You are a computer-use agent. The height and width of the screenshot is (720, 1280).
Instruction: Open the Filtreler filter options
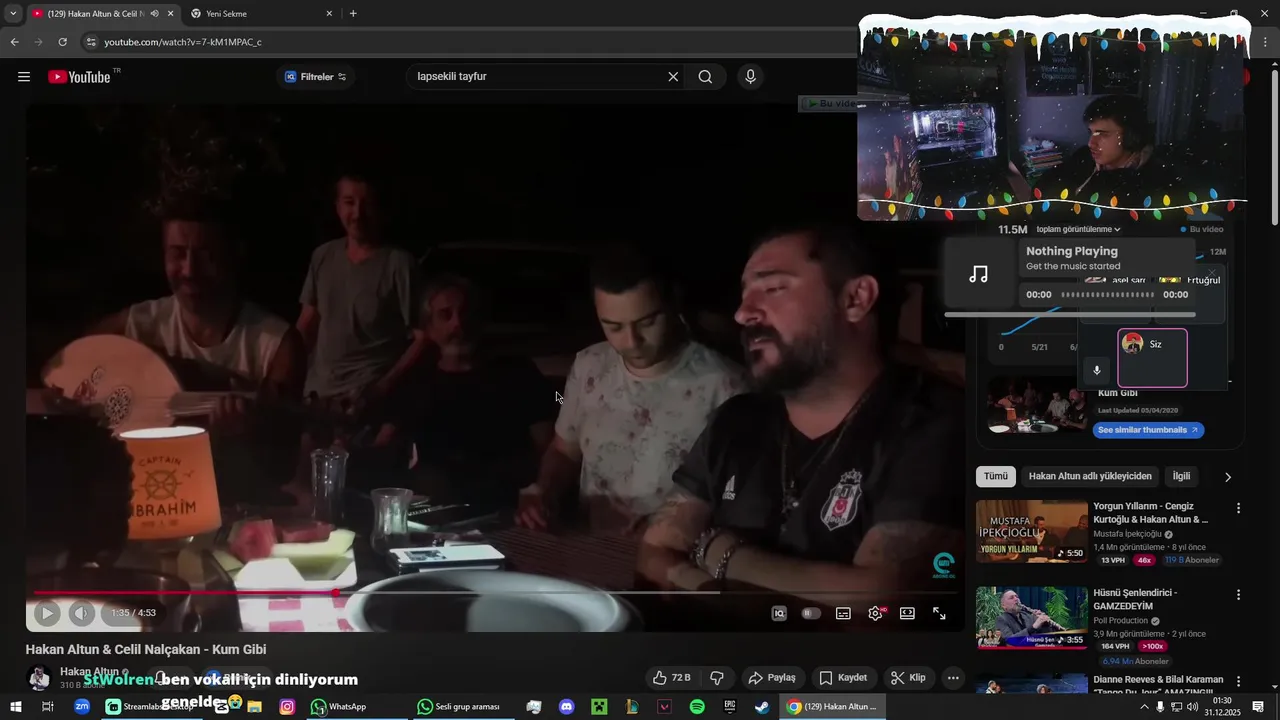click(316, 77)
